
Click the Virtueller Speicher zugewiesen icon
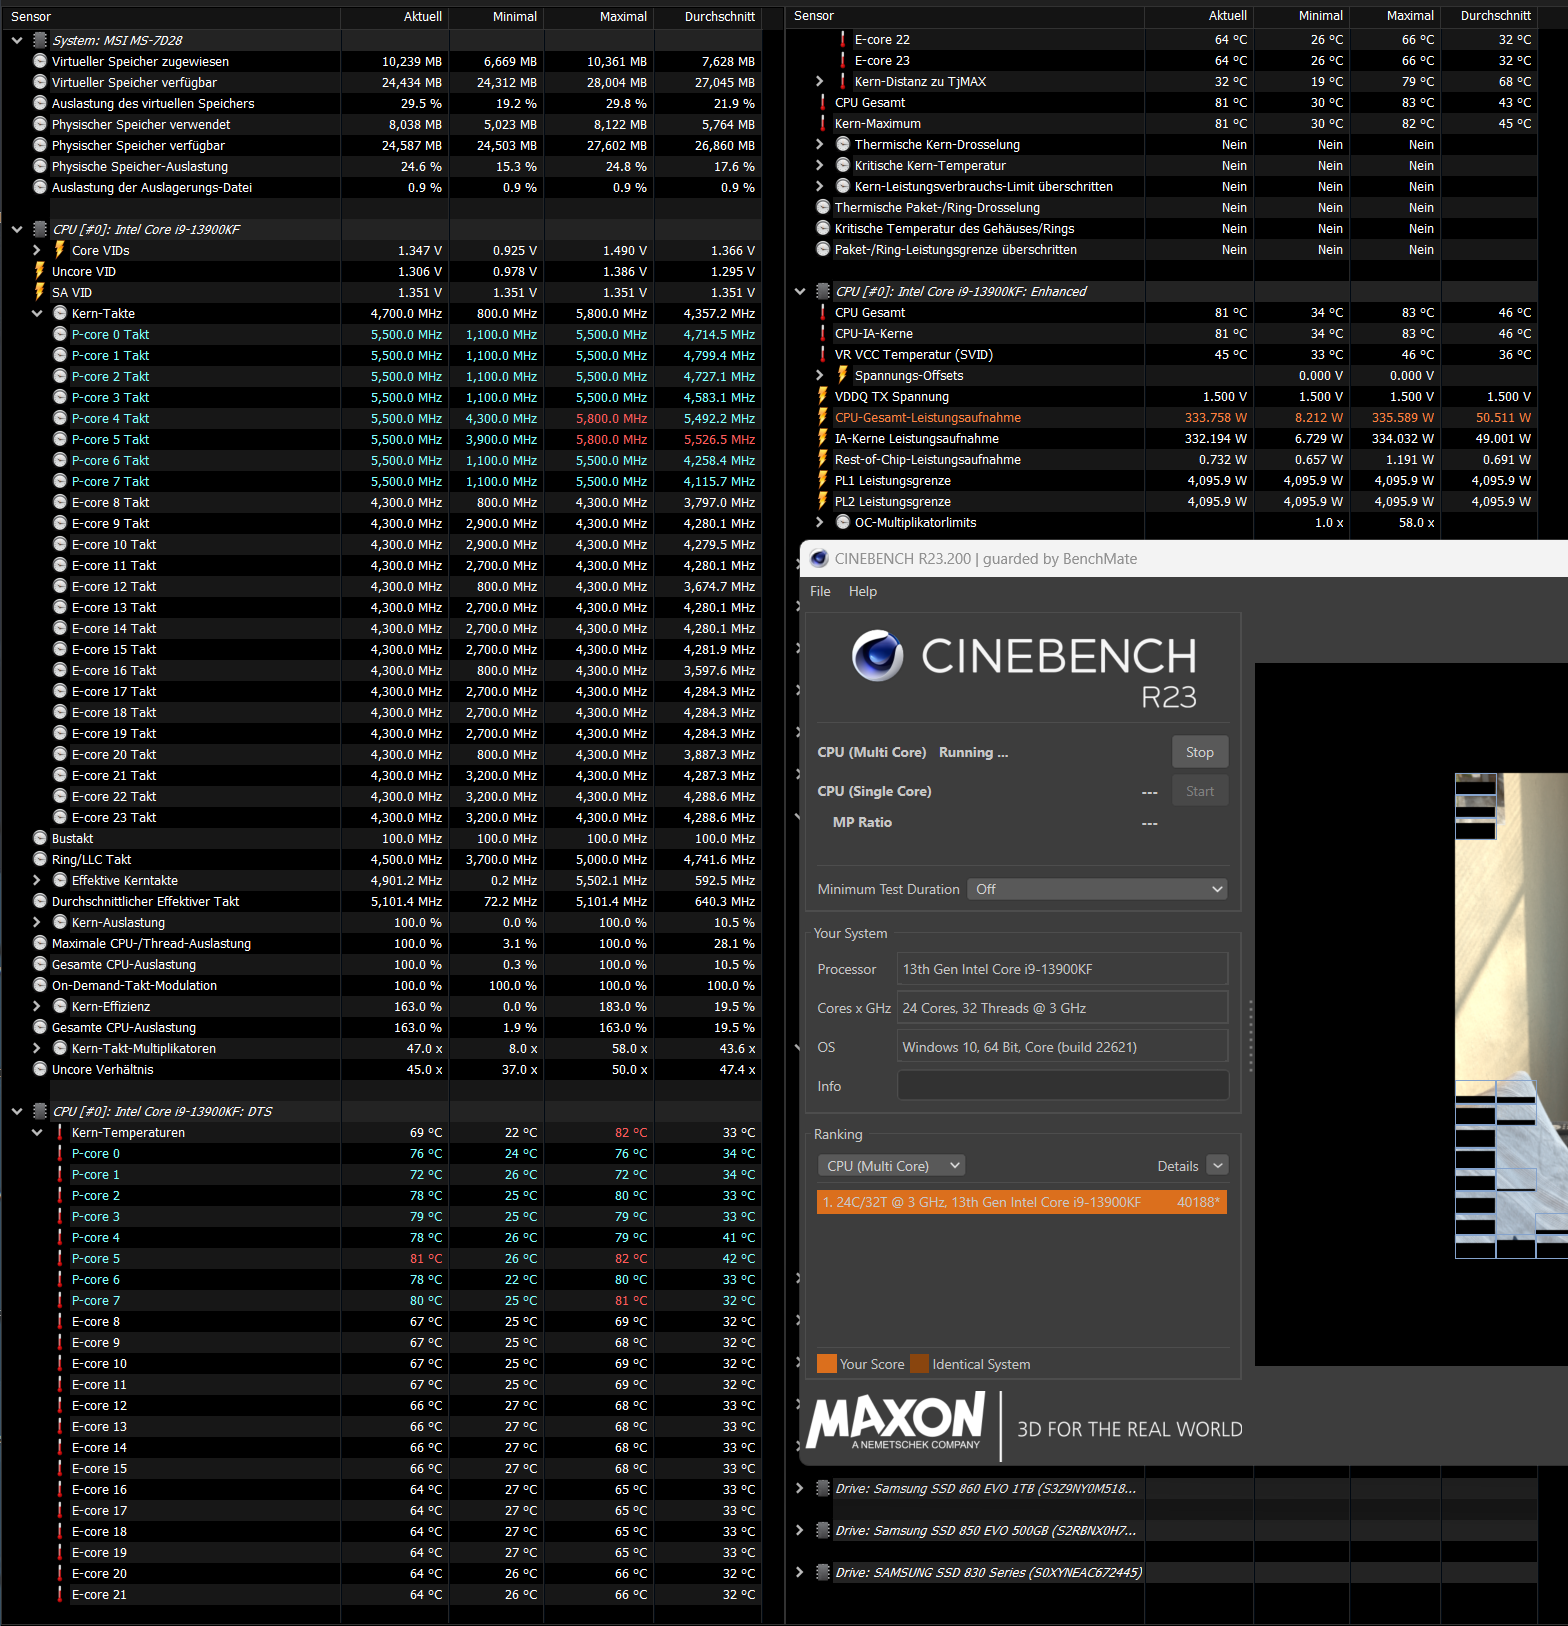40,61
